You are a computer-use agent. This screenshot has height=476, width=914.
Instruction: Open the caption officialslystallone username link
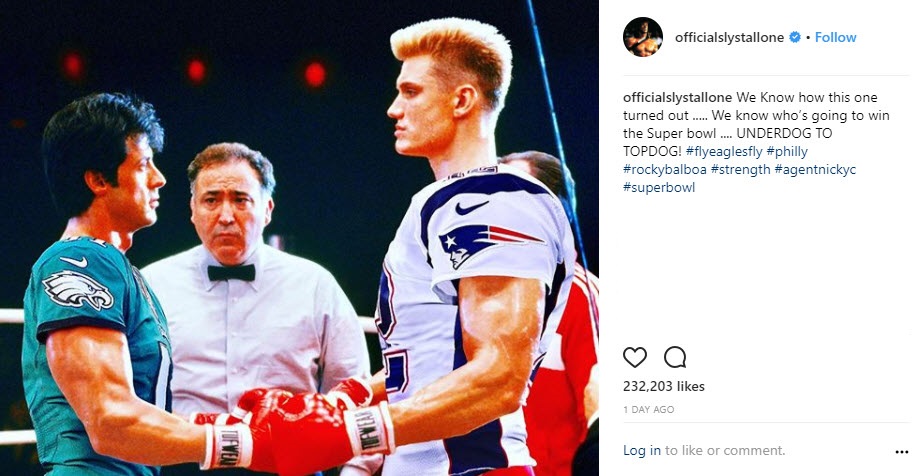click(x=677, y=97)
